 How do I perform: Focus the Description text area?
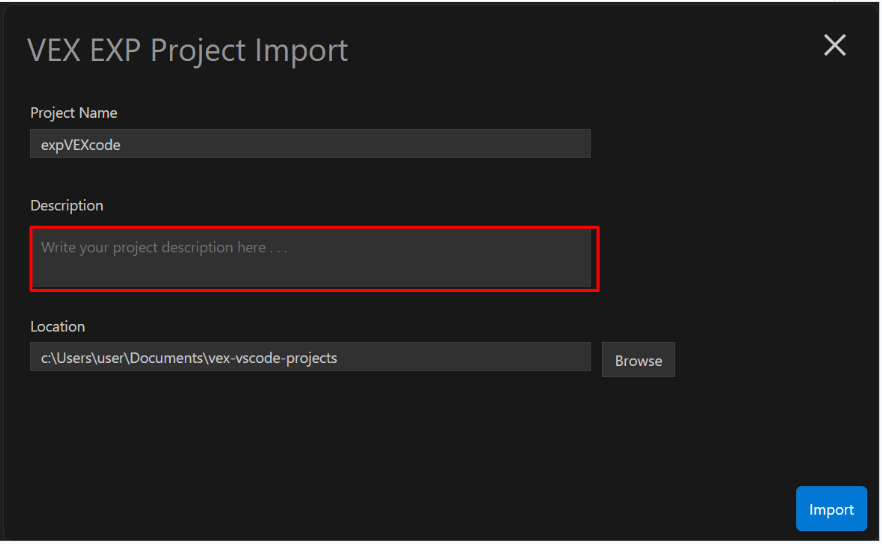pos(314,259)
